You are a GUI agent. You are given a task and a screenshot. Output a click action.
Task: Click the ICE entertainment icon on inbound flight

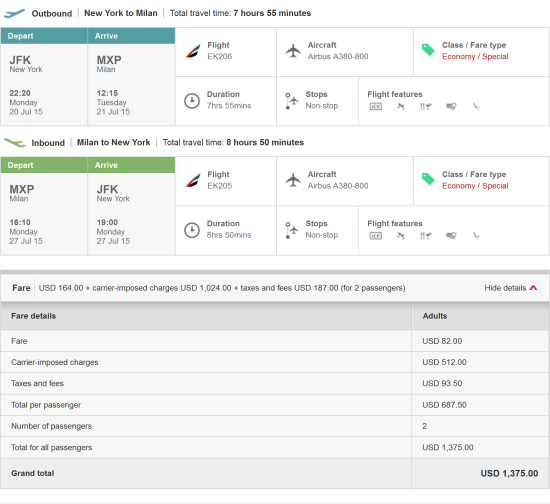tap(375, 236)
